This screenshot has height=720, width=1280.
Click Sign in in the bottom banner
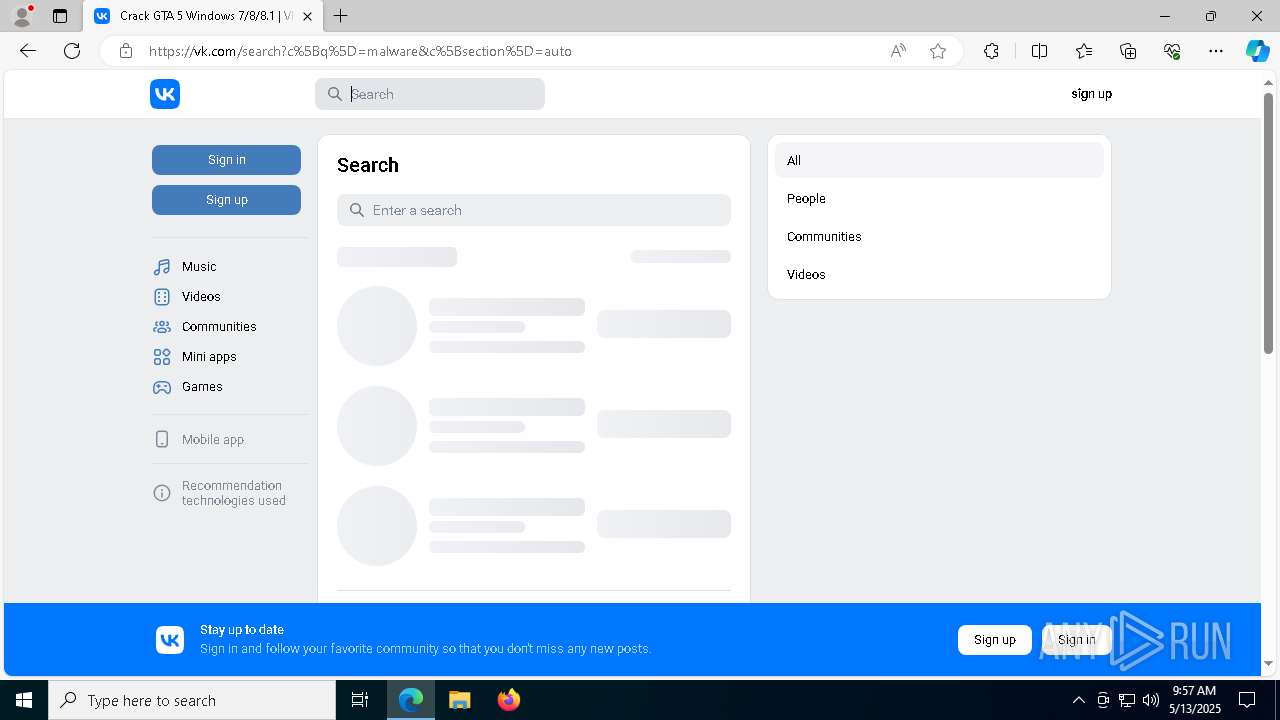tap(1076, 640)
